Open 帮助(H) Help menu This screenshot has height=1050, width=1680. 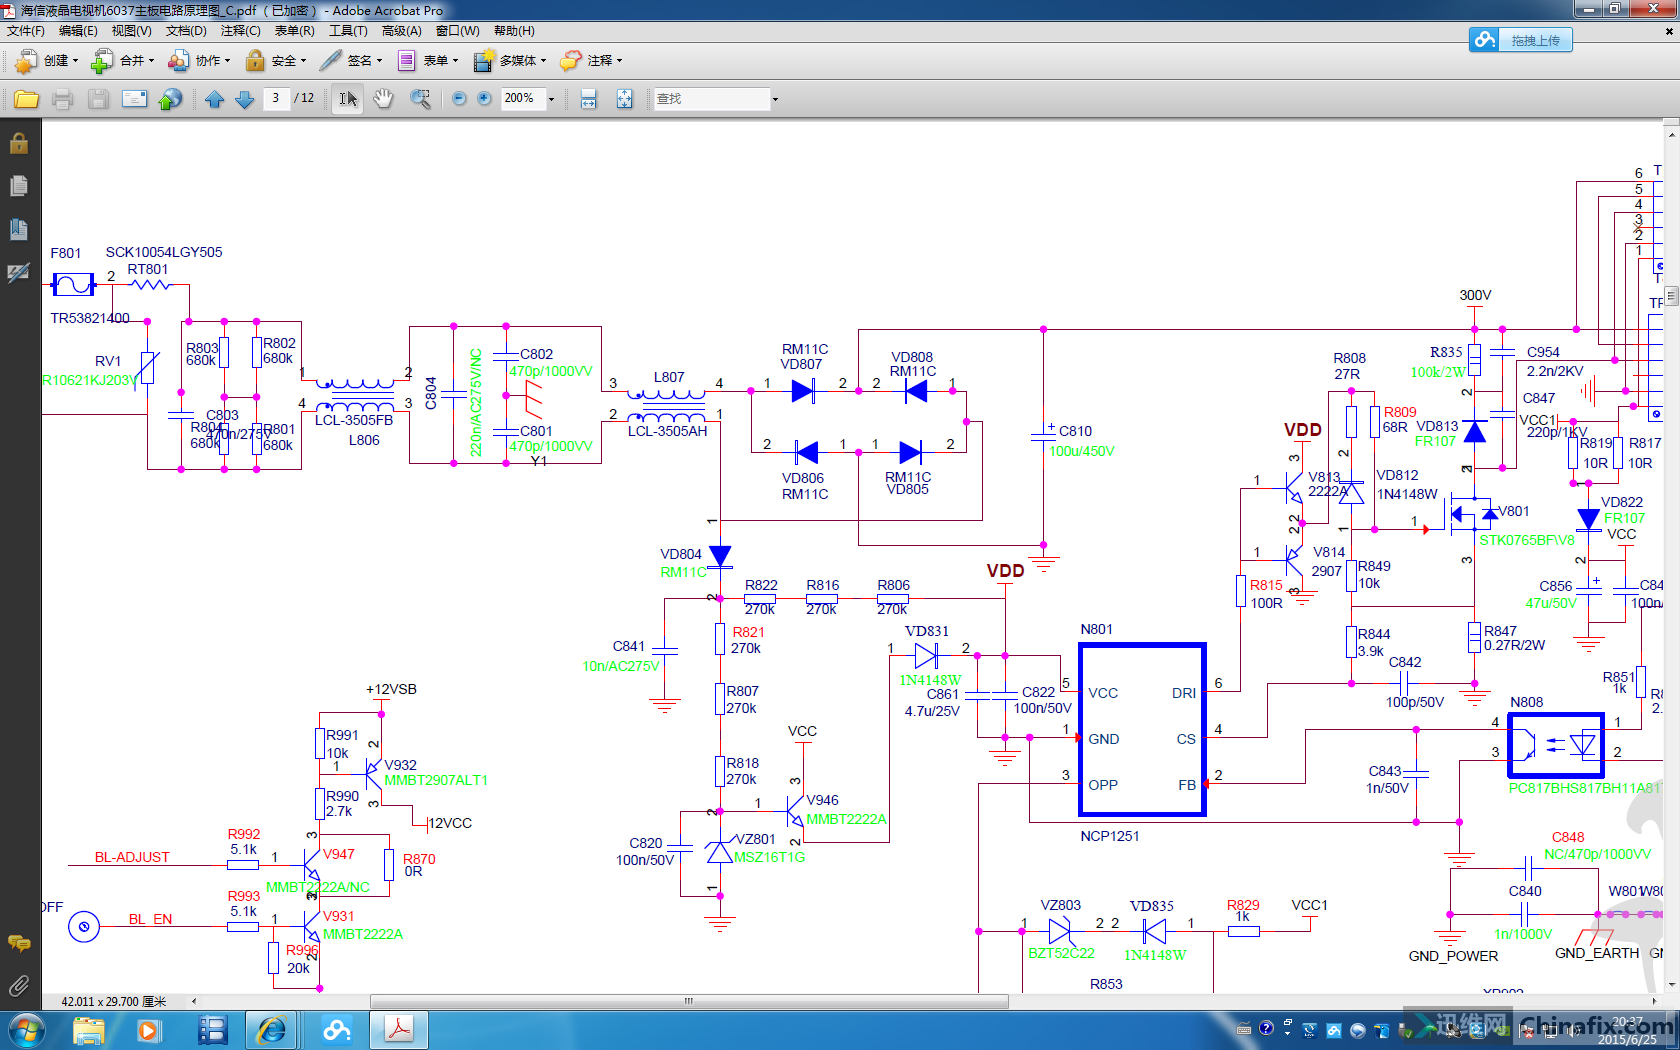tap(514, 31)
